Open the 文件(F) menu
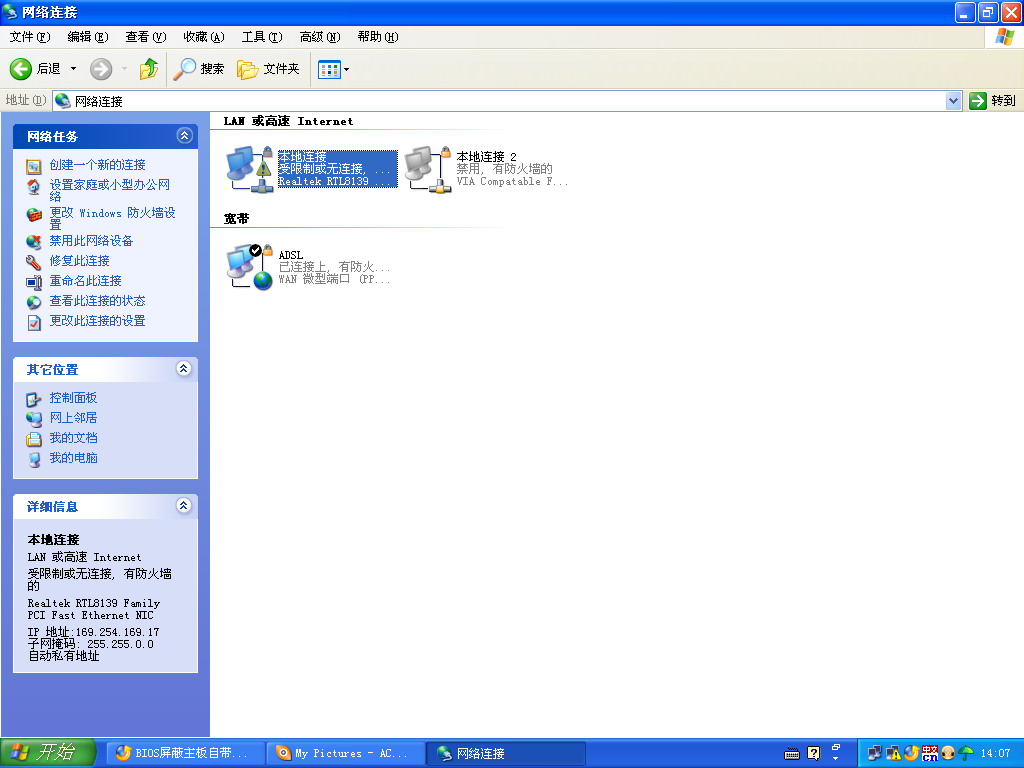The width and height of the screenshot is (1024, 768). click(29, 37)
